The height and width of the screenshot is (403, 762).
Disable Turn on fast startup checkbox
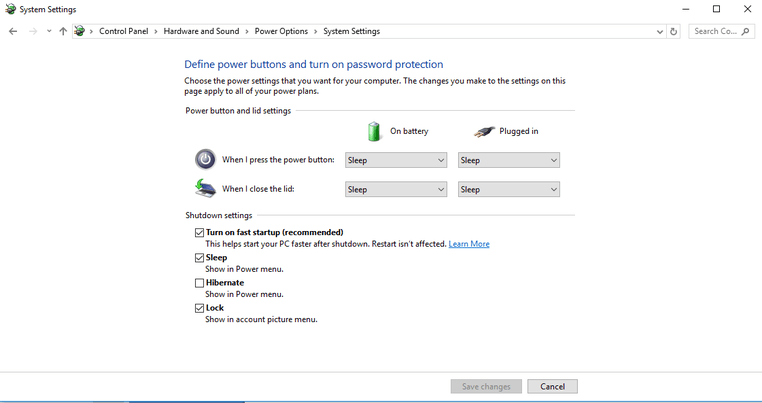pyautogui.click(x=200, y=232)
